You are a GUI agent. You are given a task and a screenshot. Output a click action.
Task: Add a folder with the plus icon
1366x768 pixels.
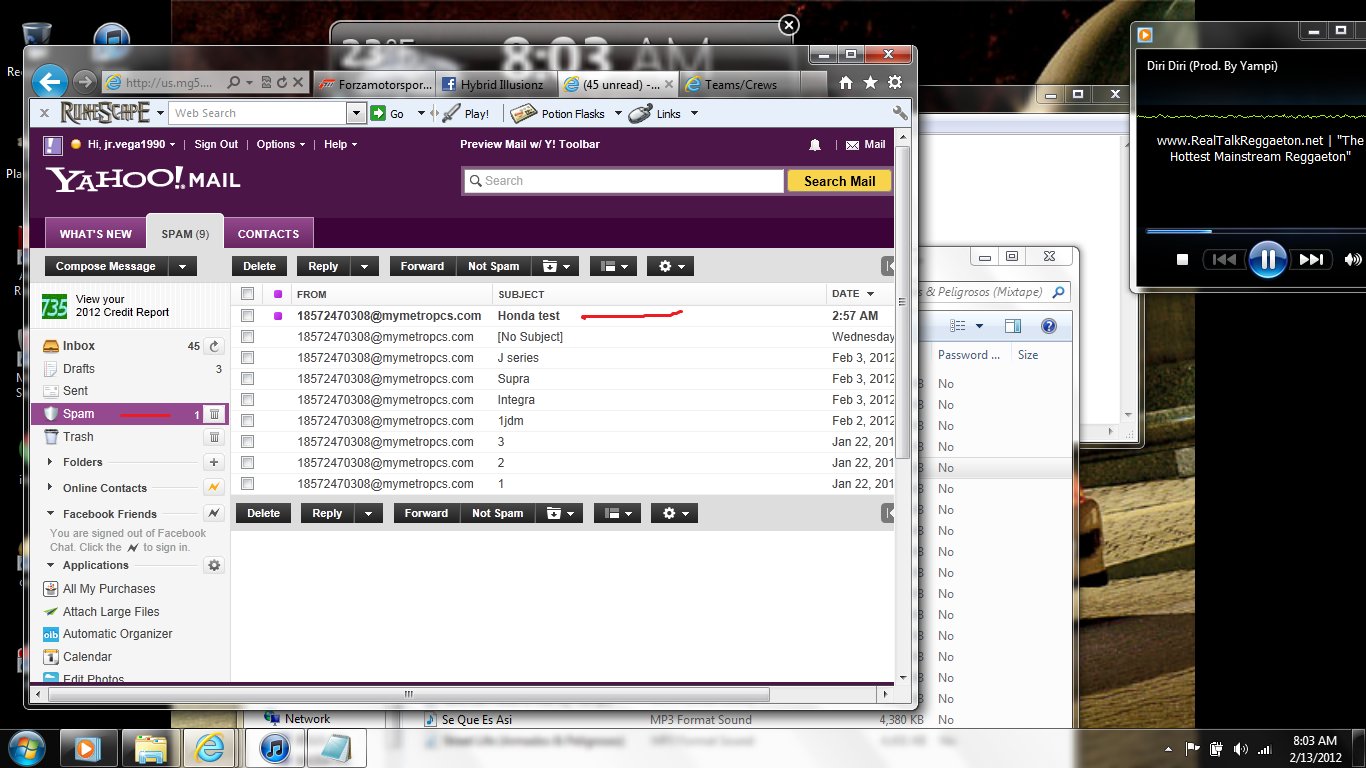[214, 462]
